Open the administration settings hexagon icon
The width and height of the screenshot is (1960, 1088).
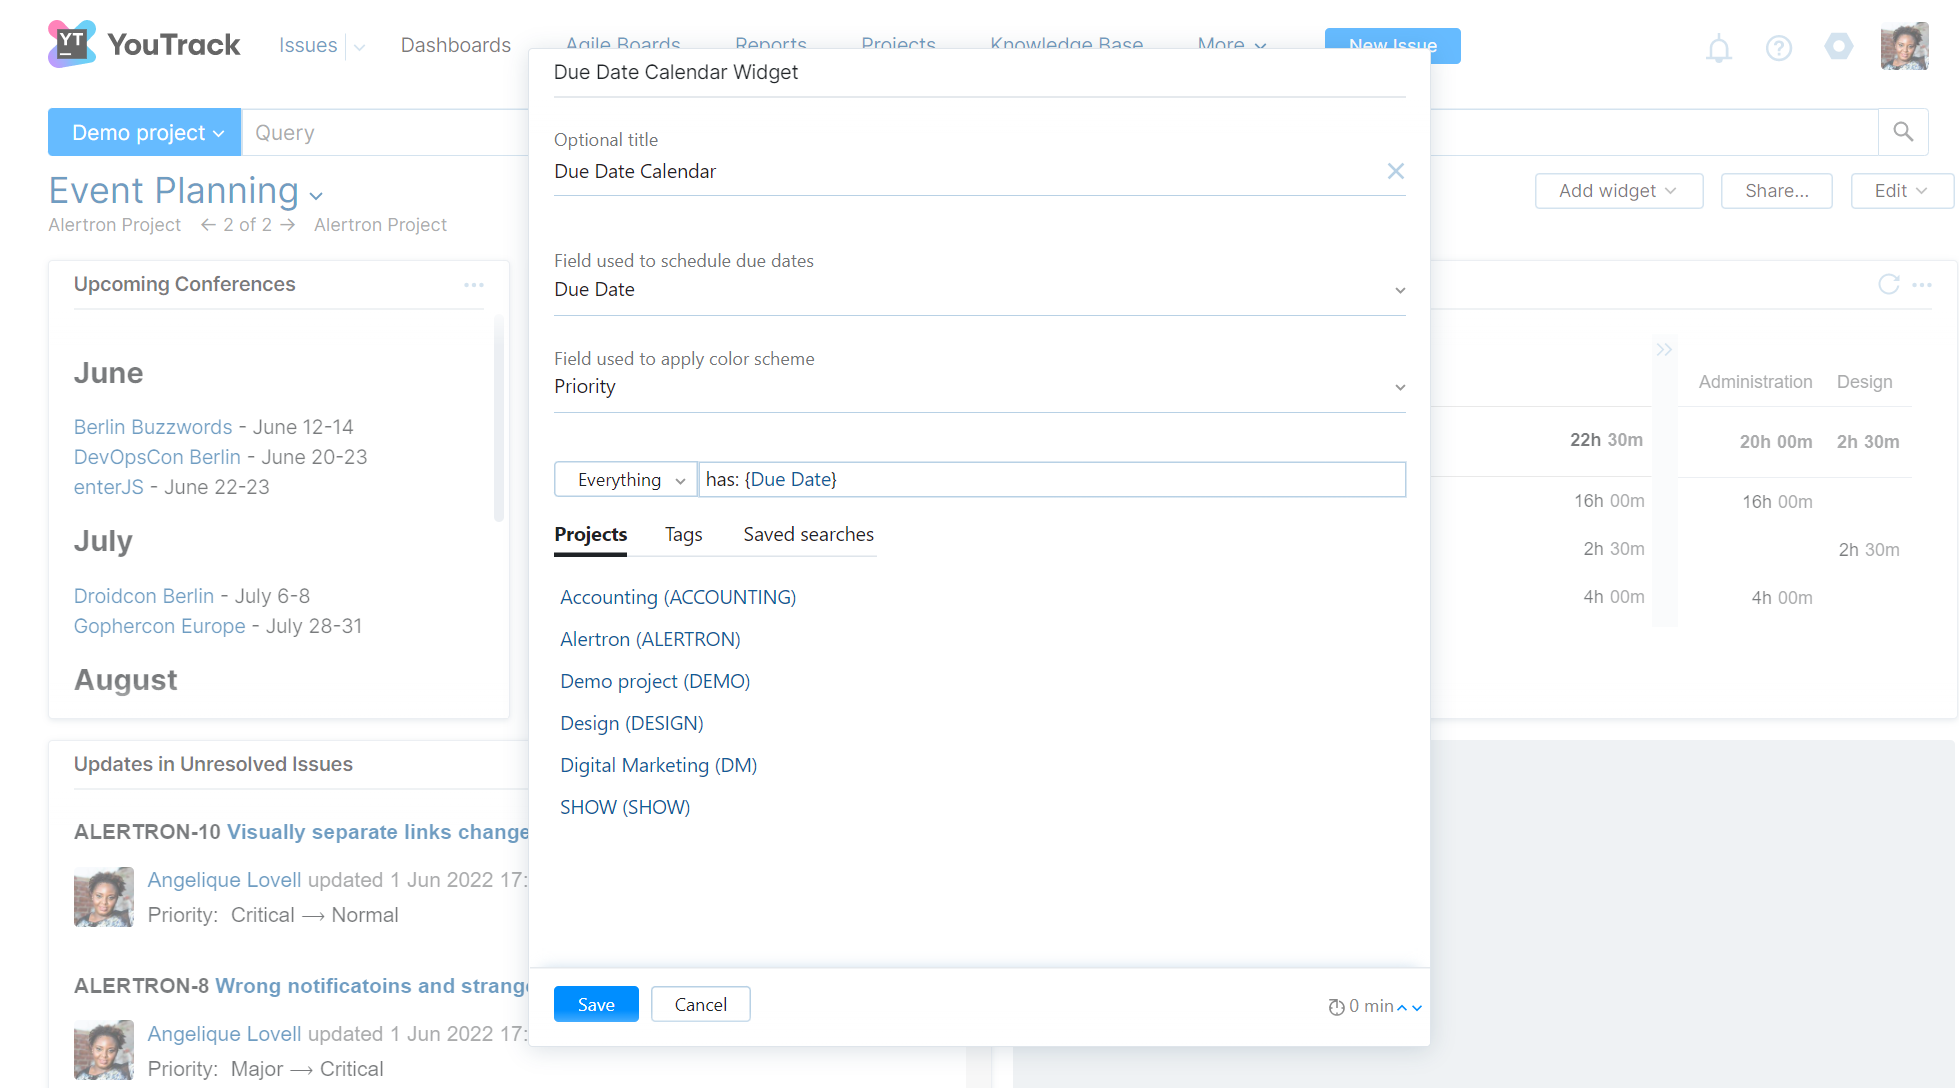pyautogui.click(x=1839, y=48)
